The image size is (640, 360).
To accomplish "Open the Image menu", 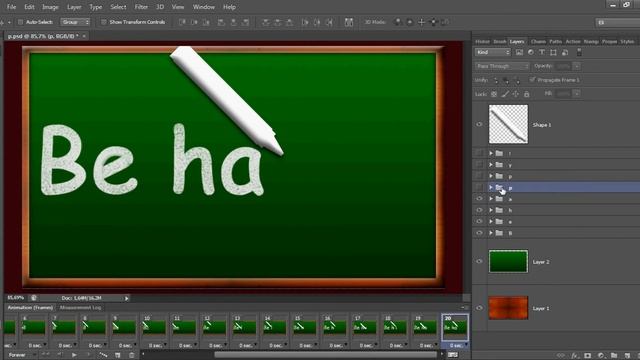I will 50,7.
